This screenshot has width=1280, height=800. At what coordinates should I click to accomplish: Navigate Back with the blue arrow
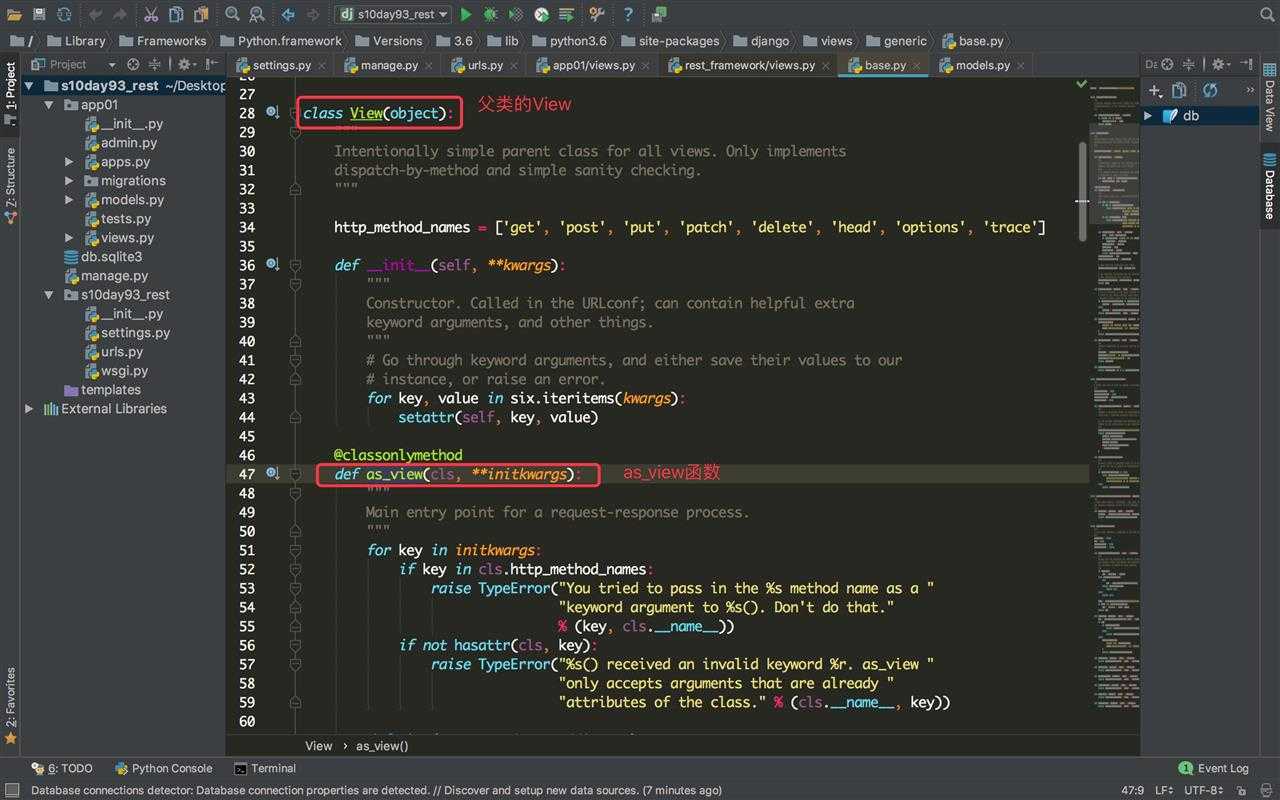pyautogui.click(x=288, y=14)
